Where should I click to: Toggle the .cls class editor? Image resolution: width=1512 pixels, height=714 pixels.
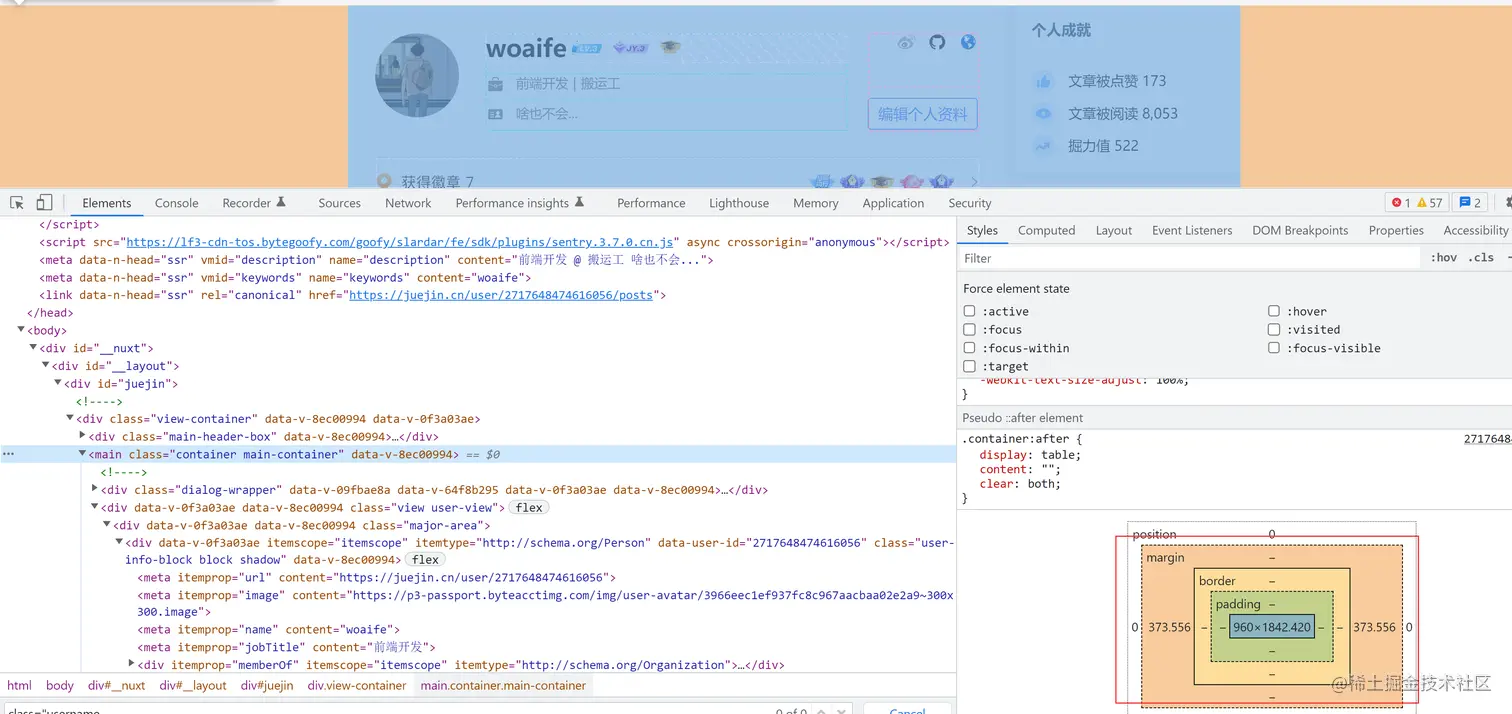coord(1481,257)
